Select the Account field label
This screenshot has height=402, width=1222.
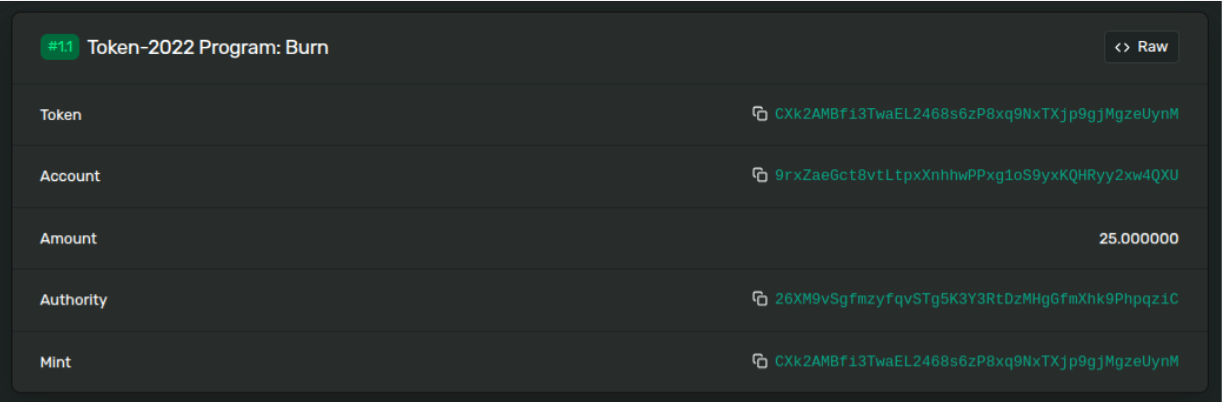click(x=70, y=176)
